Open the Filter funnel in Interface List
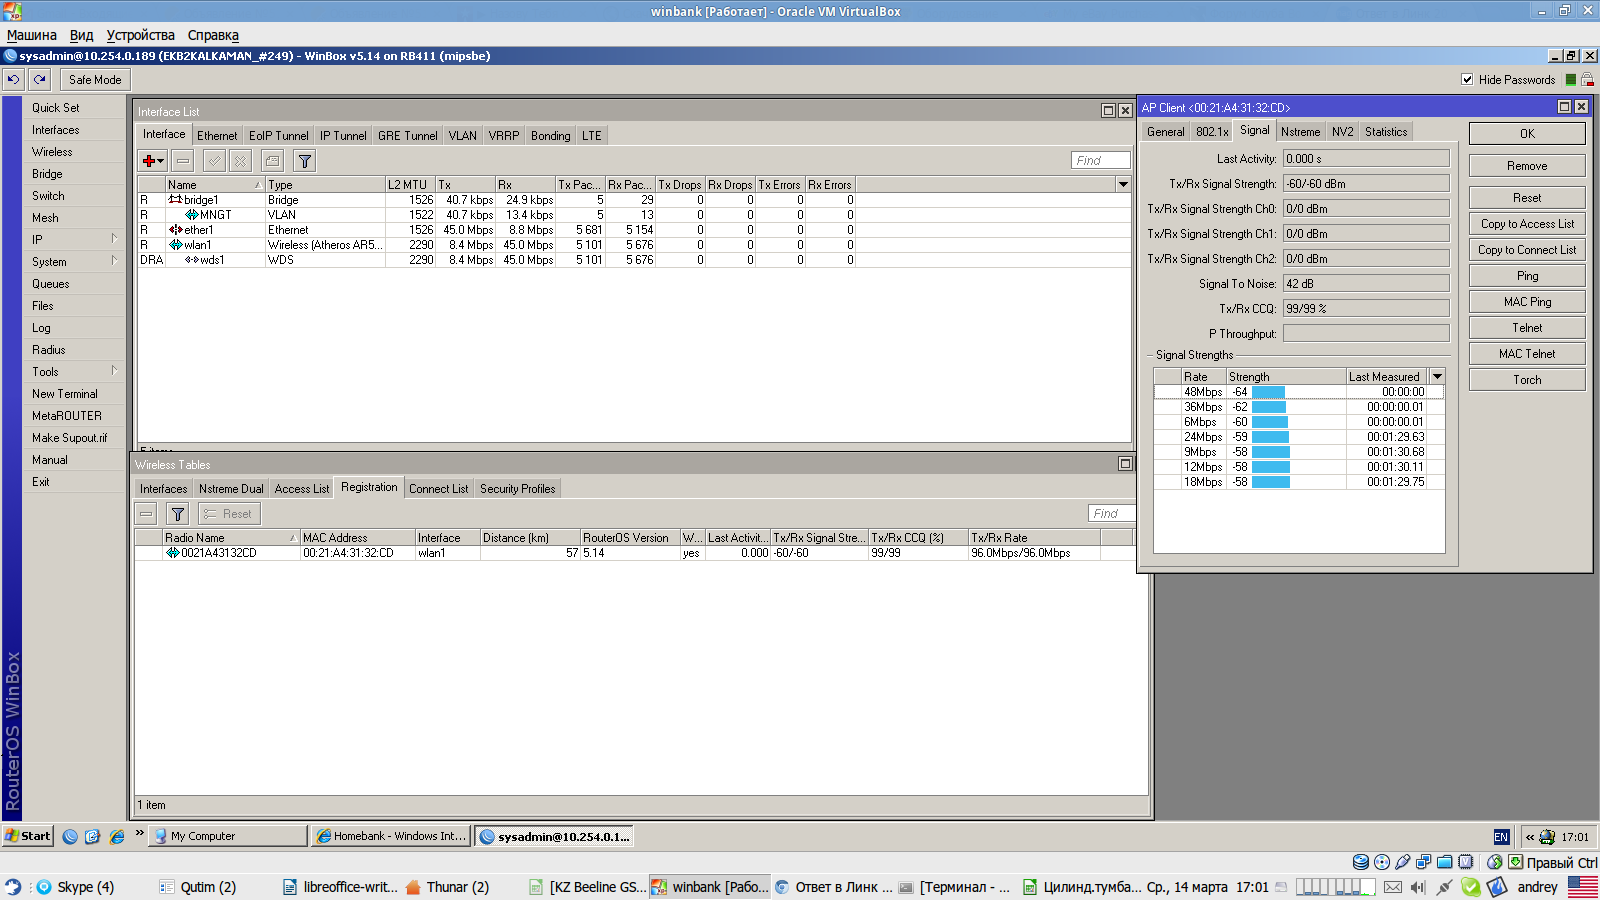 coord(305,160)
